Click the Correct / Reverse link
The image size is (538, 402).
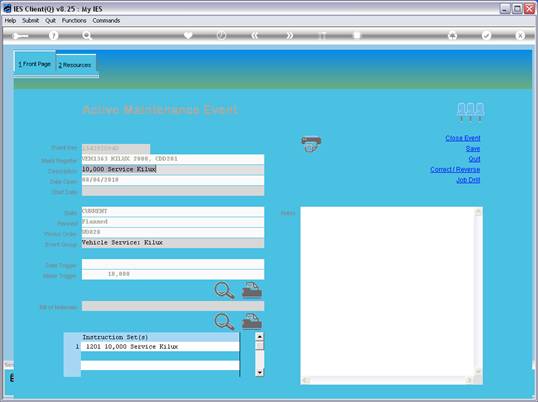455,169
